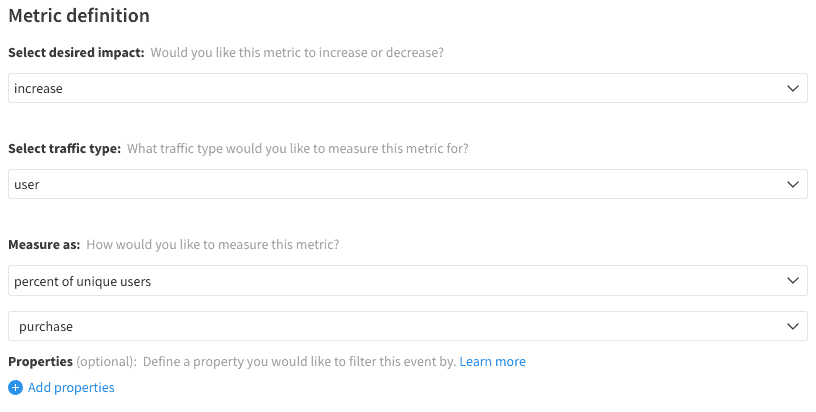The image size is (816, 412).
Task: Click the Metric definition heading
Action: 79,16
